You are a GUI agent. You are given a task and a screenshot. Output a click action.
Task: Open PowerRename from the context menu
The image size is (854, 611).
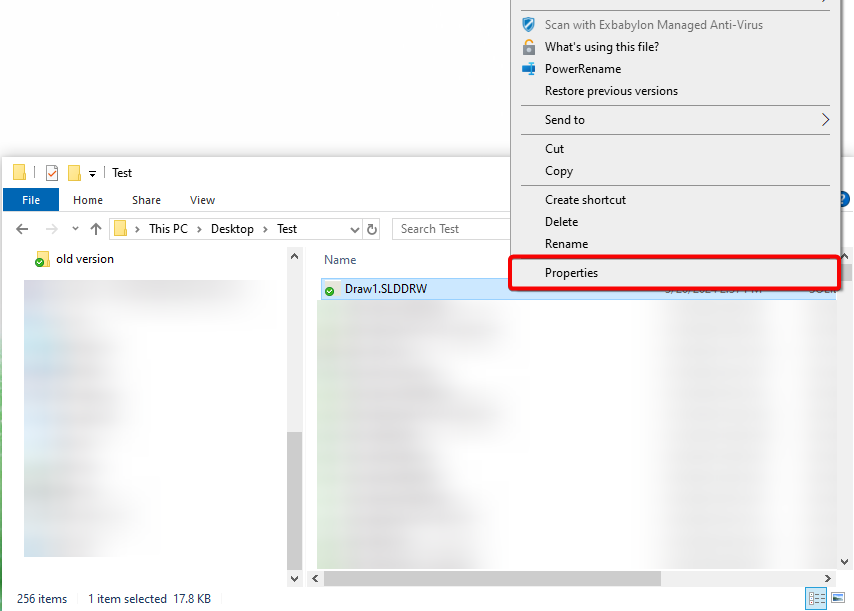[x=583, y=69]
